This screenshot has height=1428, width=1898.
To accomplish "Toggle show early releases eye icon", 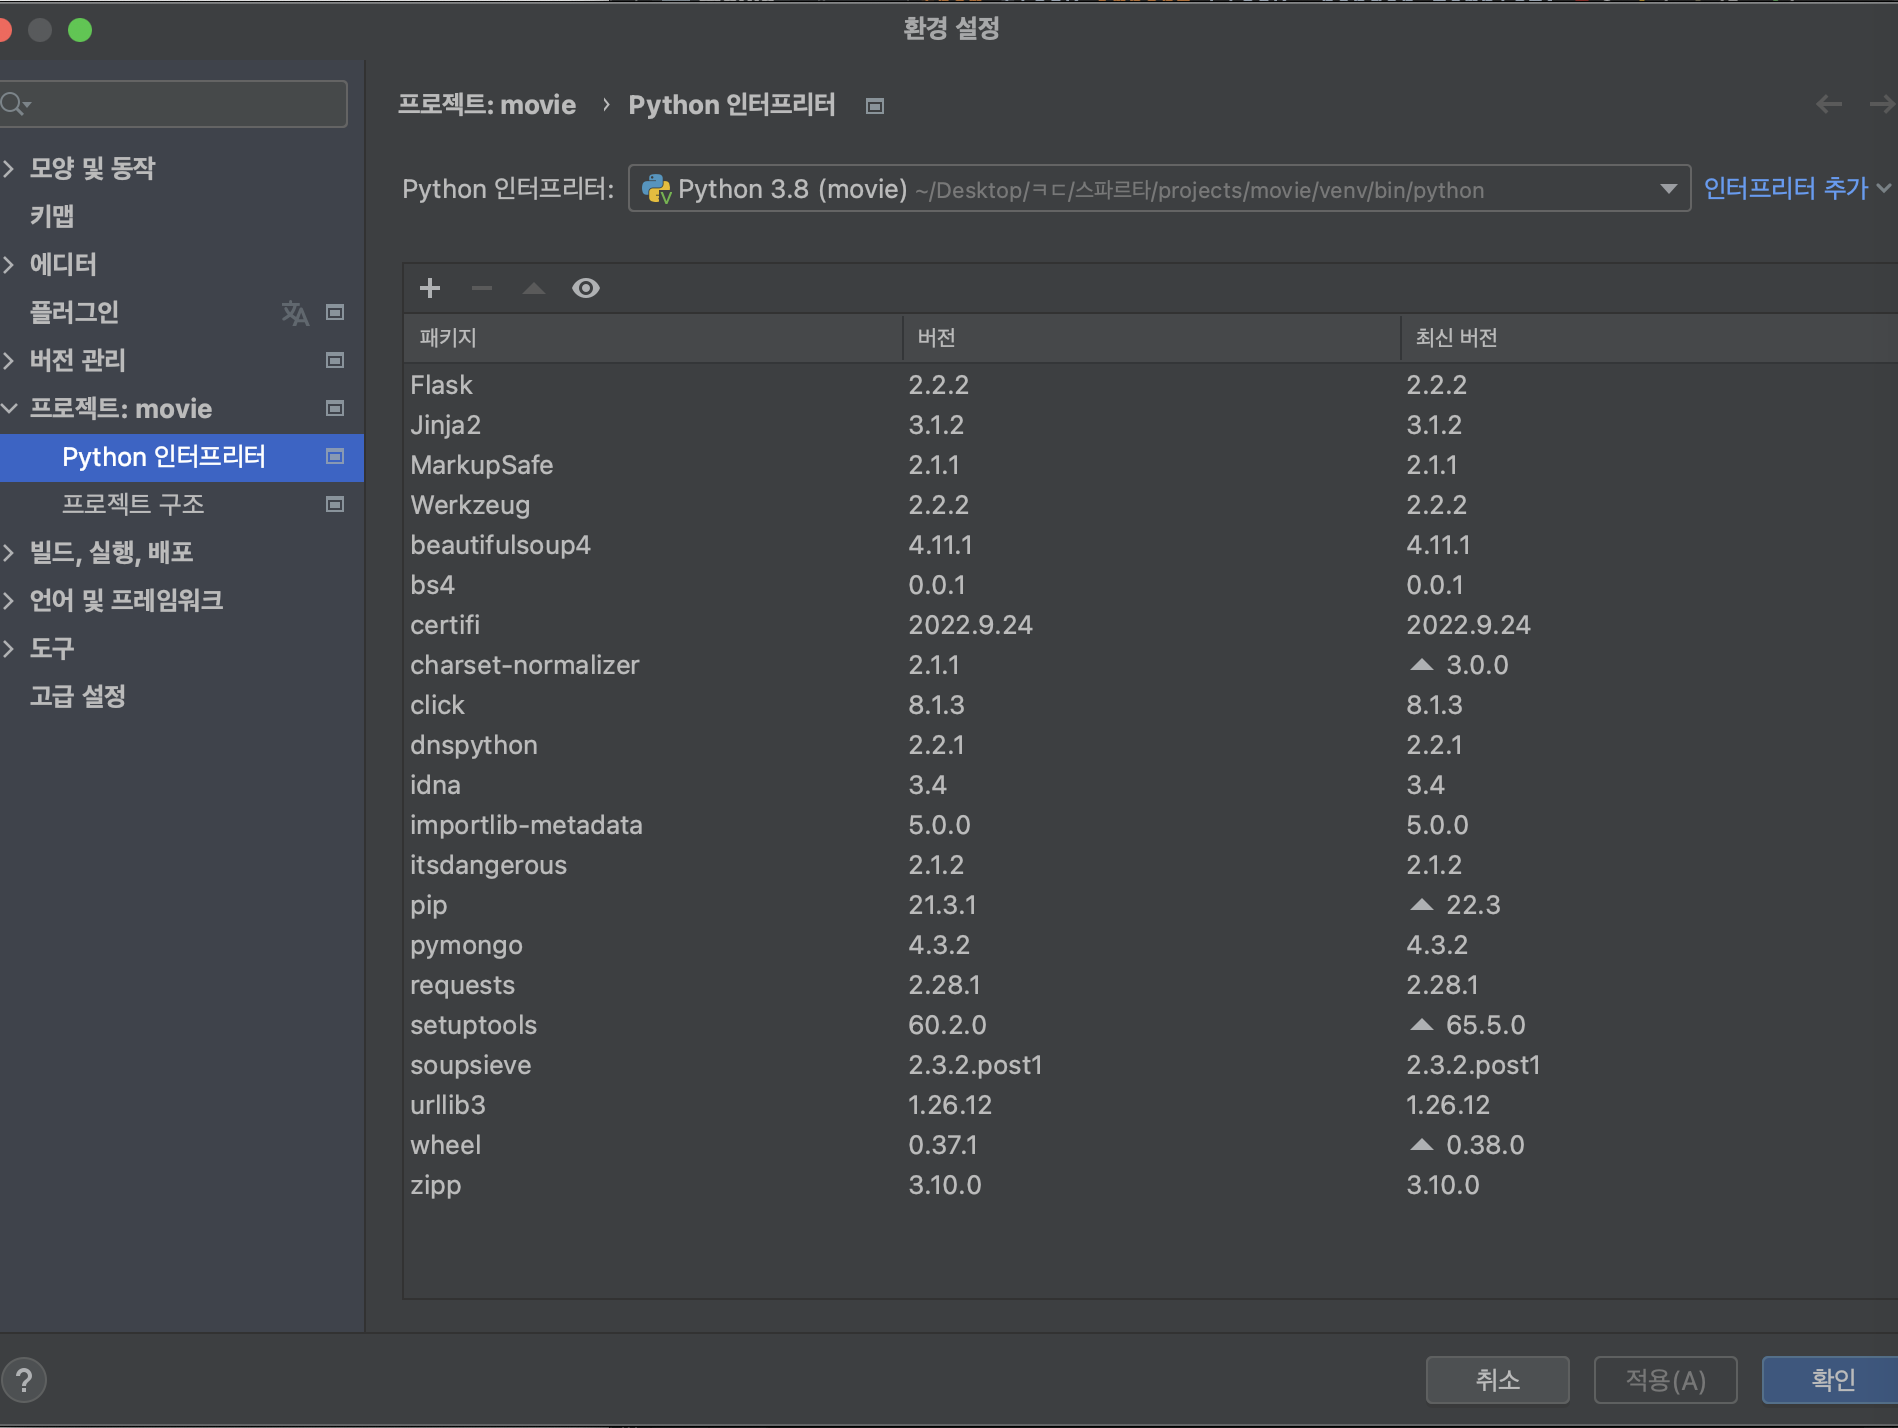I will [x=586, y=288].
